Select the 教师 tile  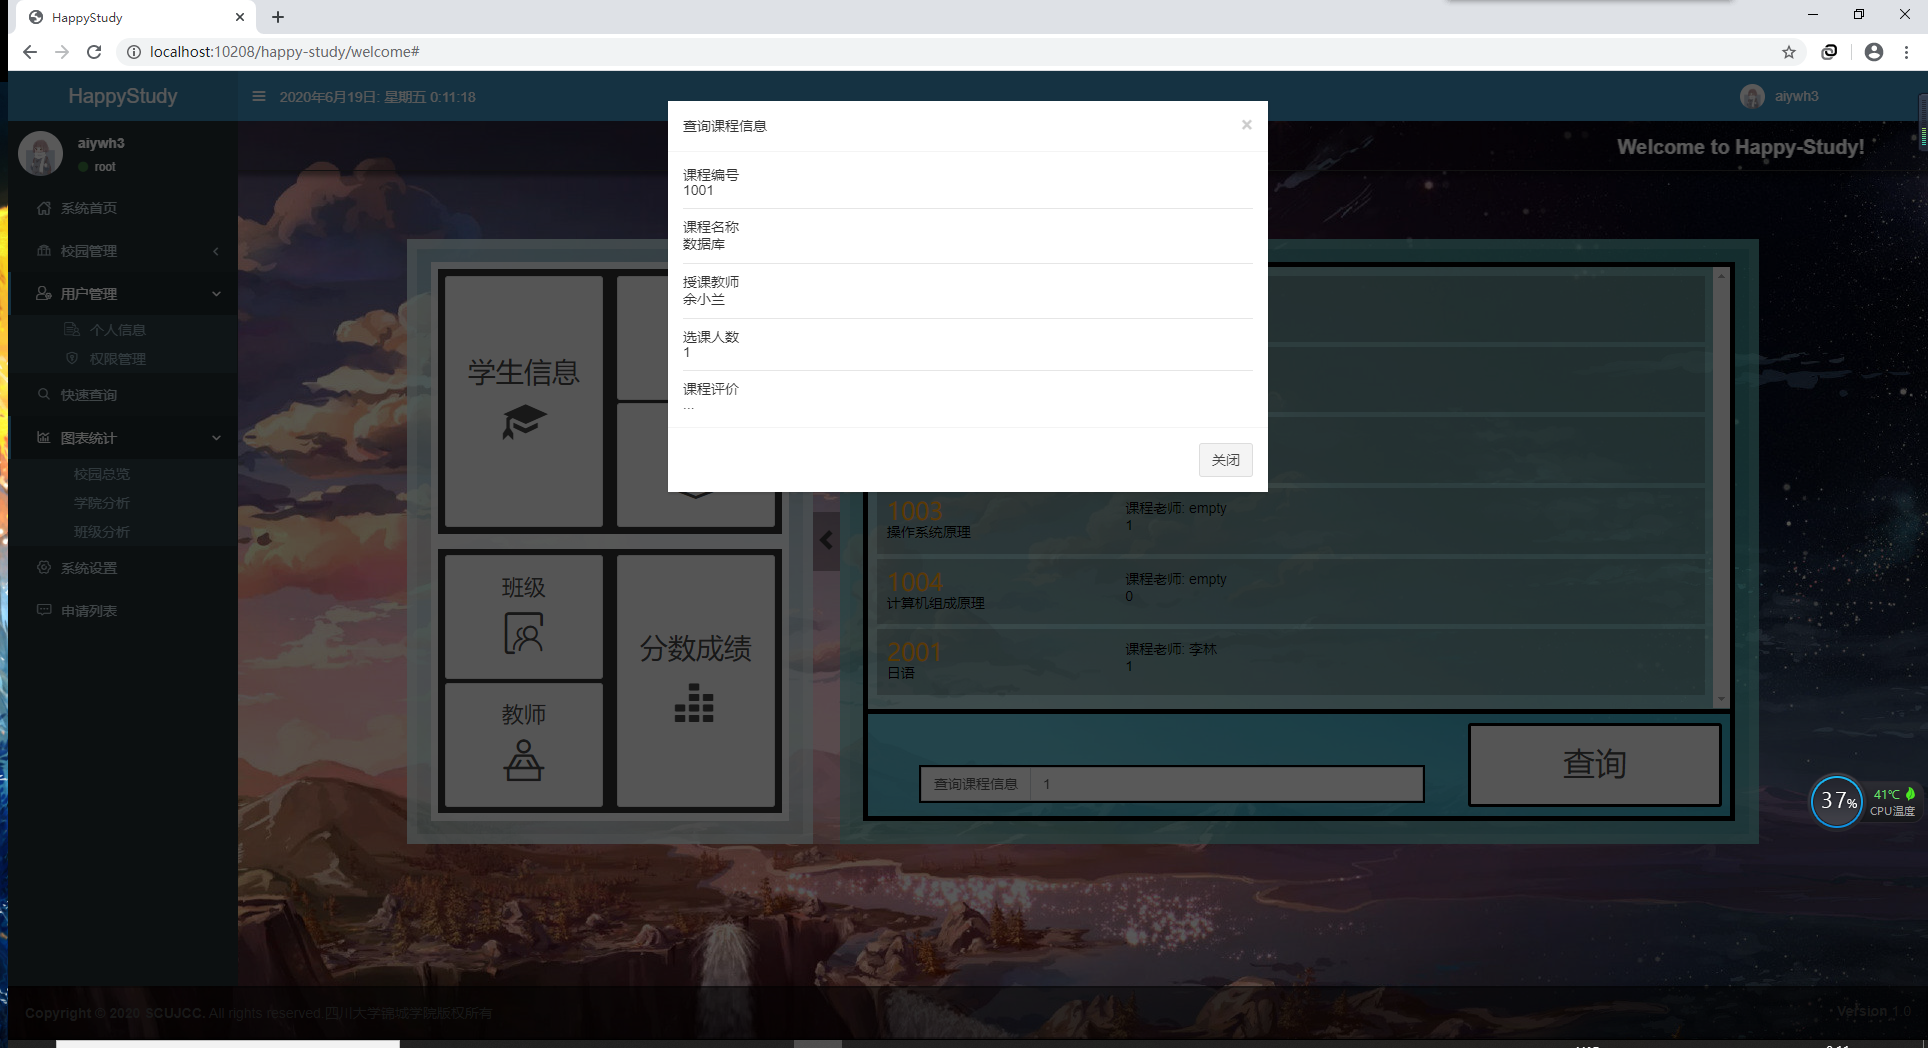pyautogui.click(x=523, y=745)
